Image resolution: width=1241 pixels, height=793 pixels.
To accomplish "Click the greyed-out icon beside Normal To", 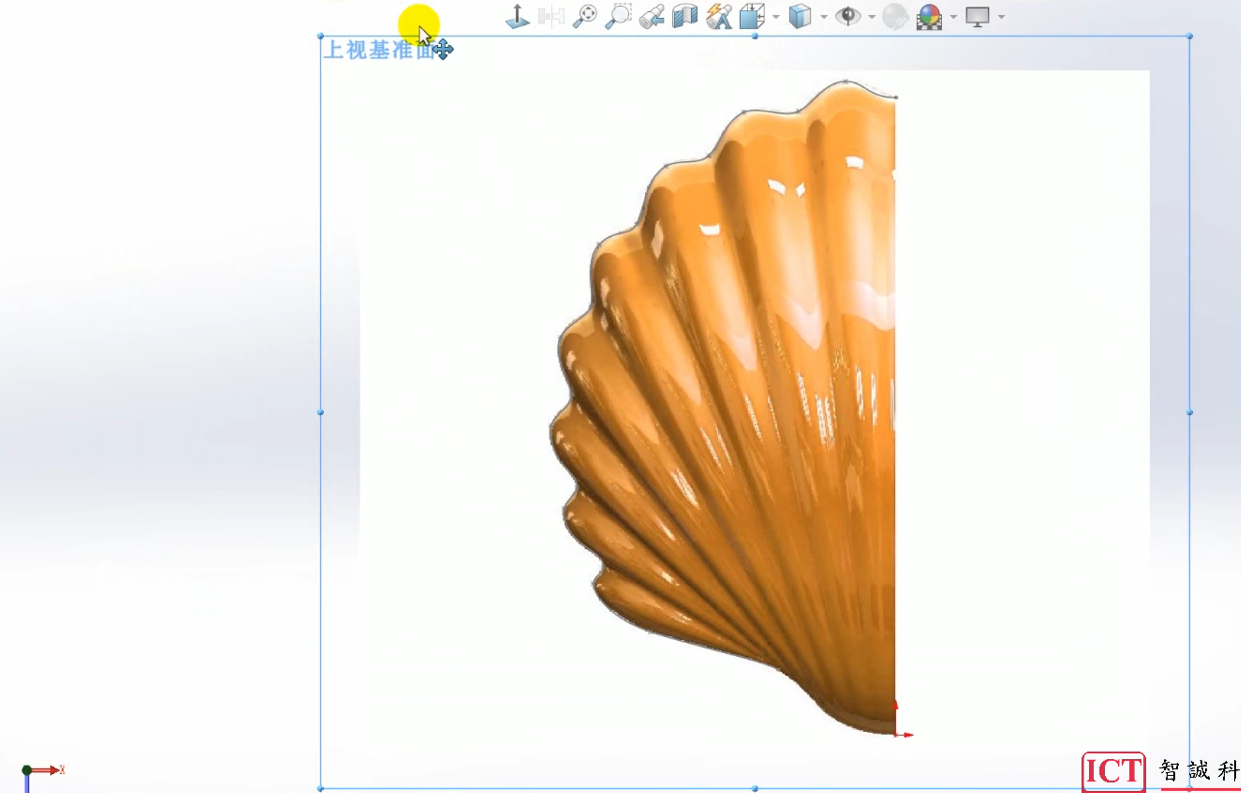I will 551,16.
